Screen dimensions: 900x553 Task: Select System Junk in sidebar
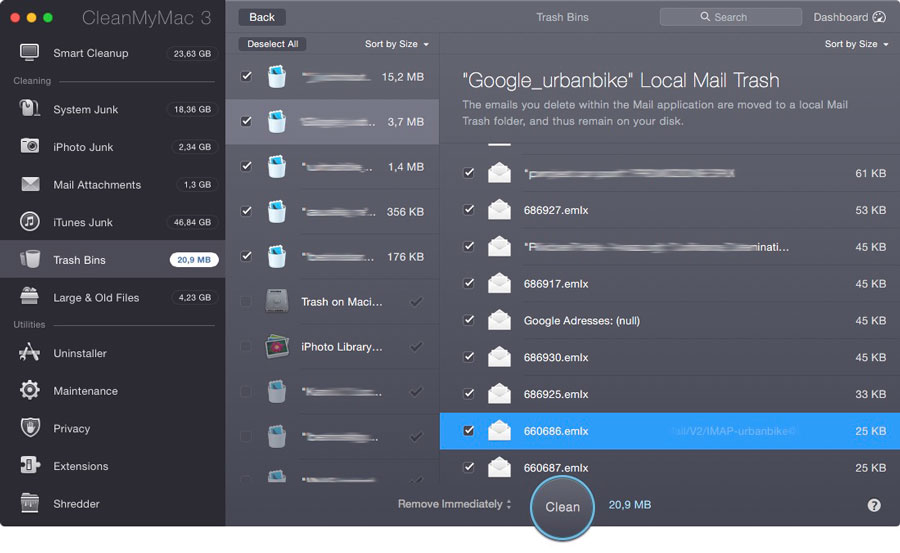(112, 109)
